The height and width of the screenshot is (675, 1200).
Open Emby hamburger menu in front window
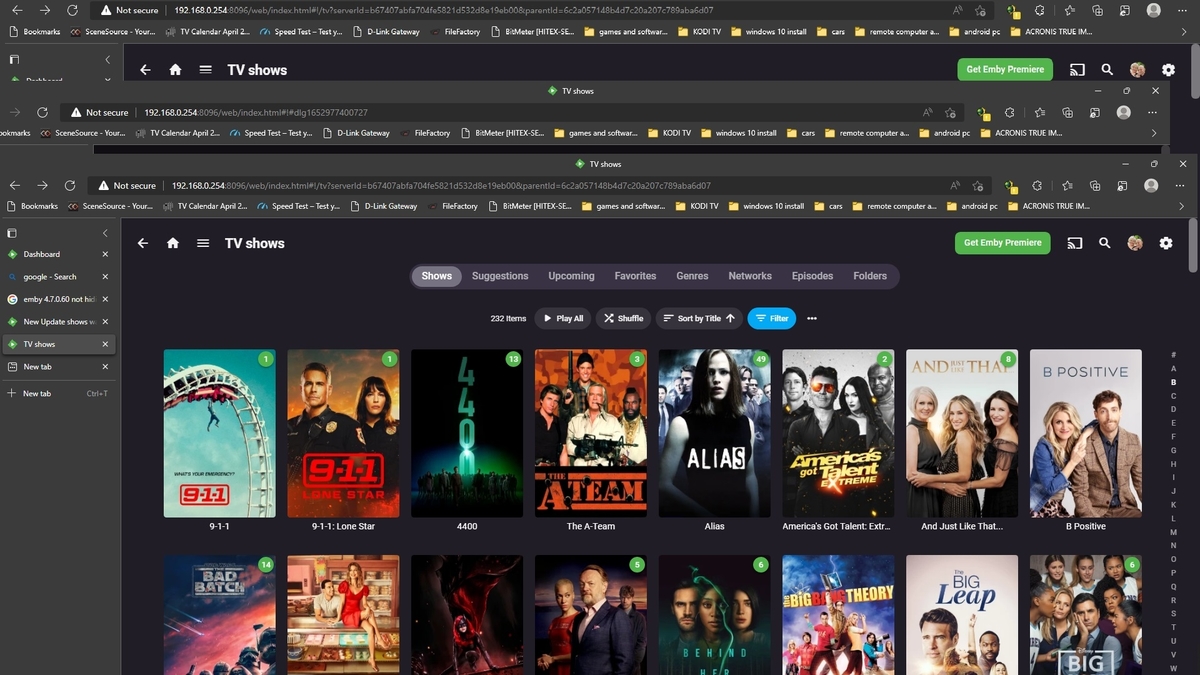click(203, 243)
